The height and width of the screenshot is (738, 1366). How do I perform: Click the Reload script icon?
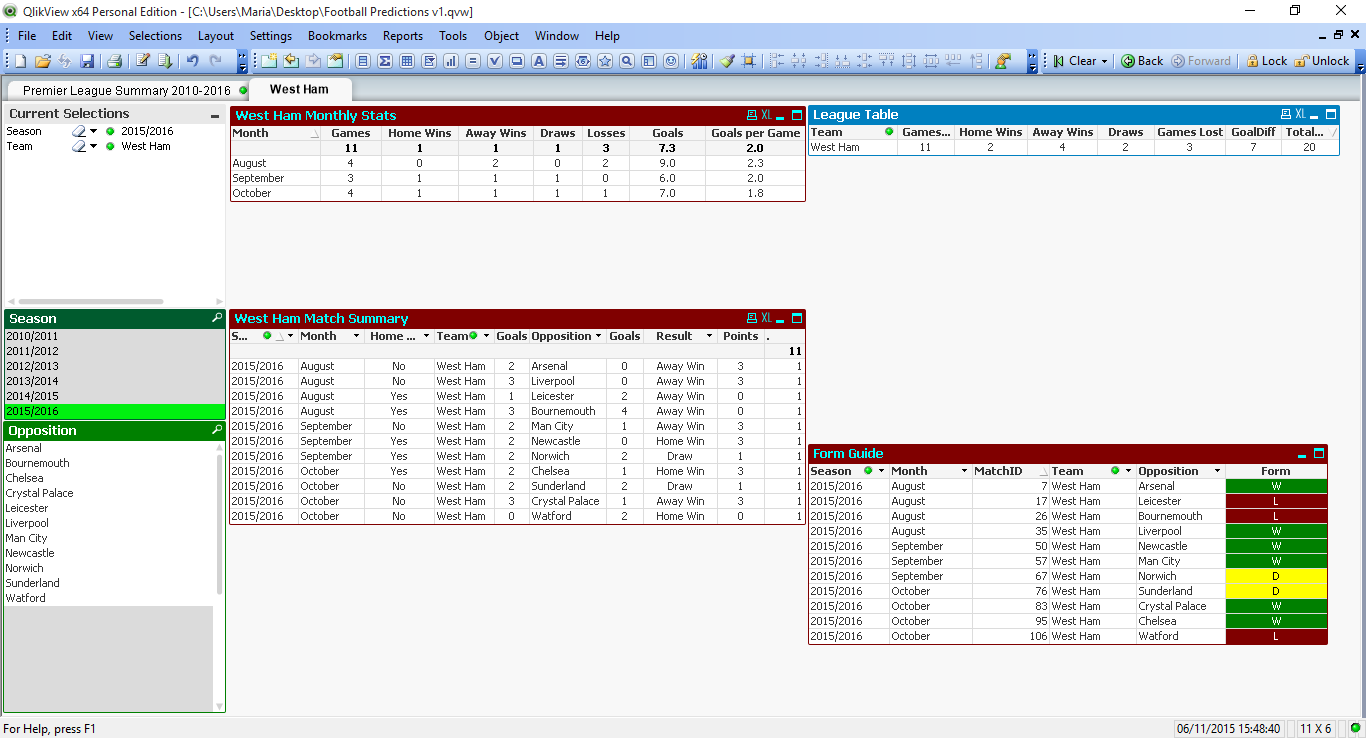163,61
